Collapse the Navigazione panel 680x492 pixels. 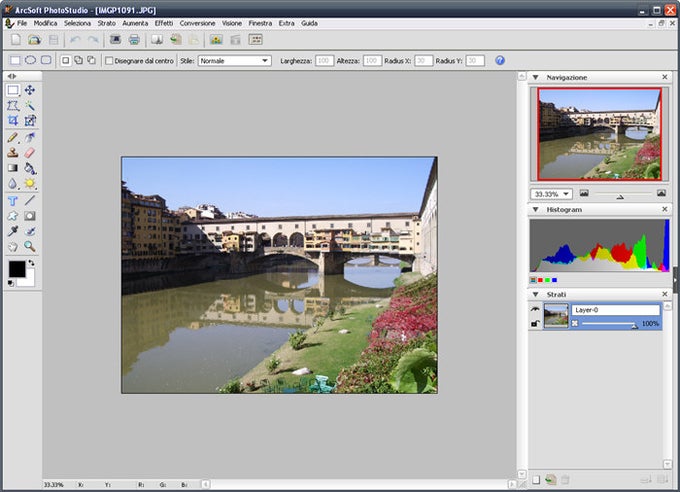pyautogui.click(x=536, y=77)
